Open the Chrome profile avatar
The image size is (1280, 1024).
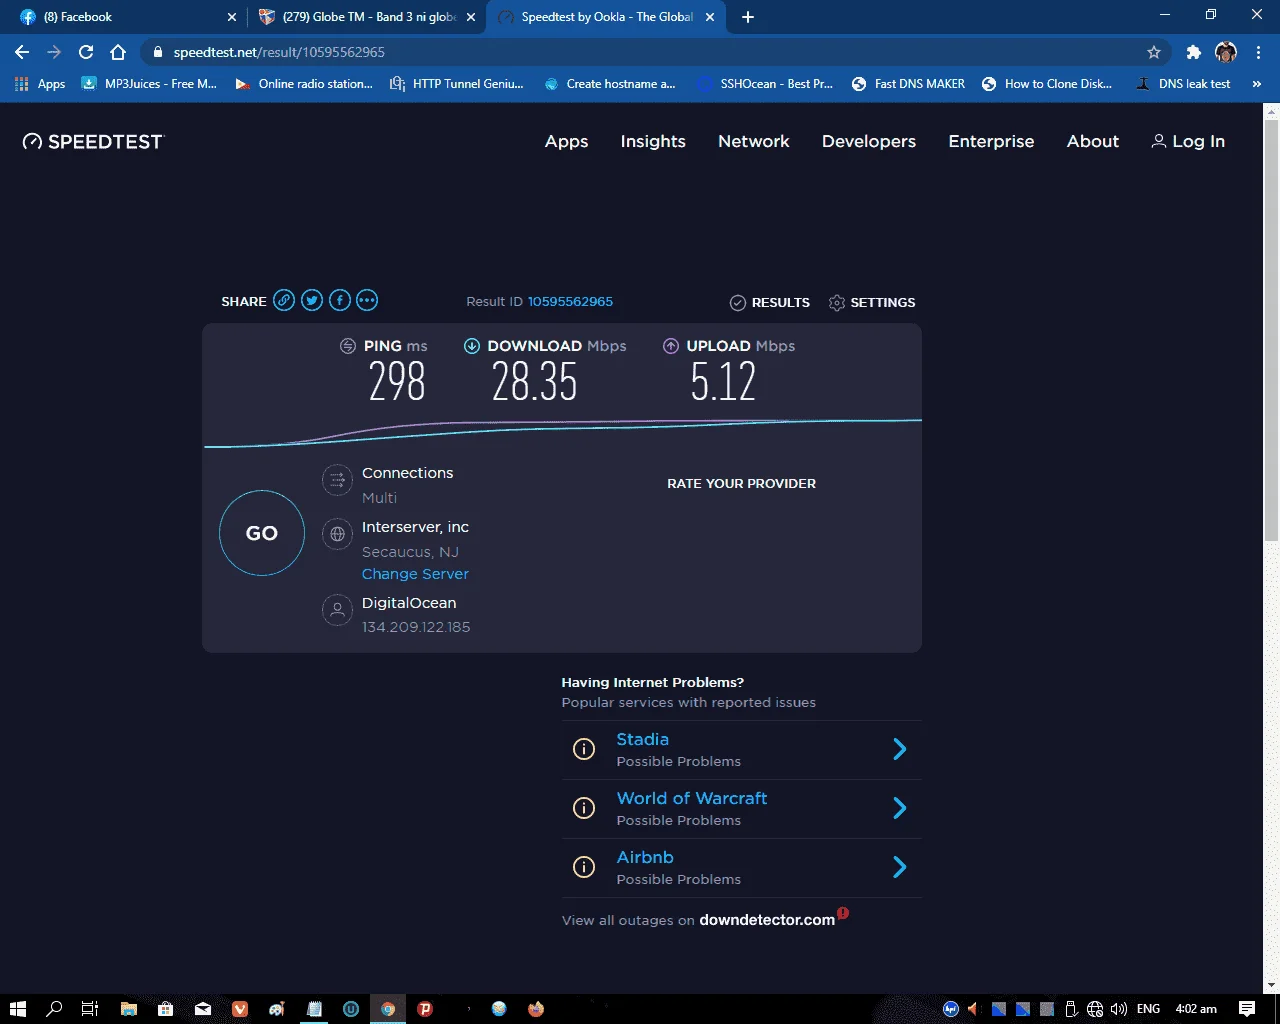1226,52
